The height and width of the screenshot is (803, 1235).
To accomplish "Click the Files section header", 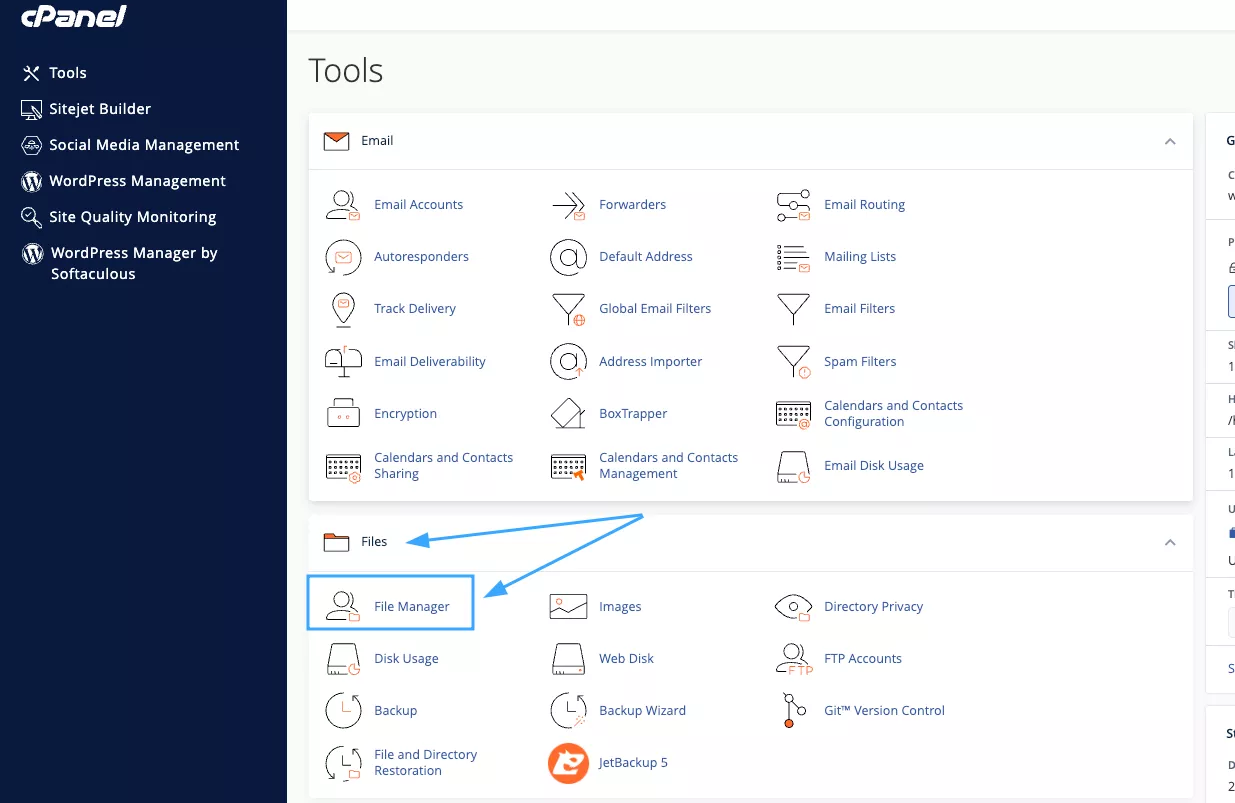I will pos(374,542).
